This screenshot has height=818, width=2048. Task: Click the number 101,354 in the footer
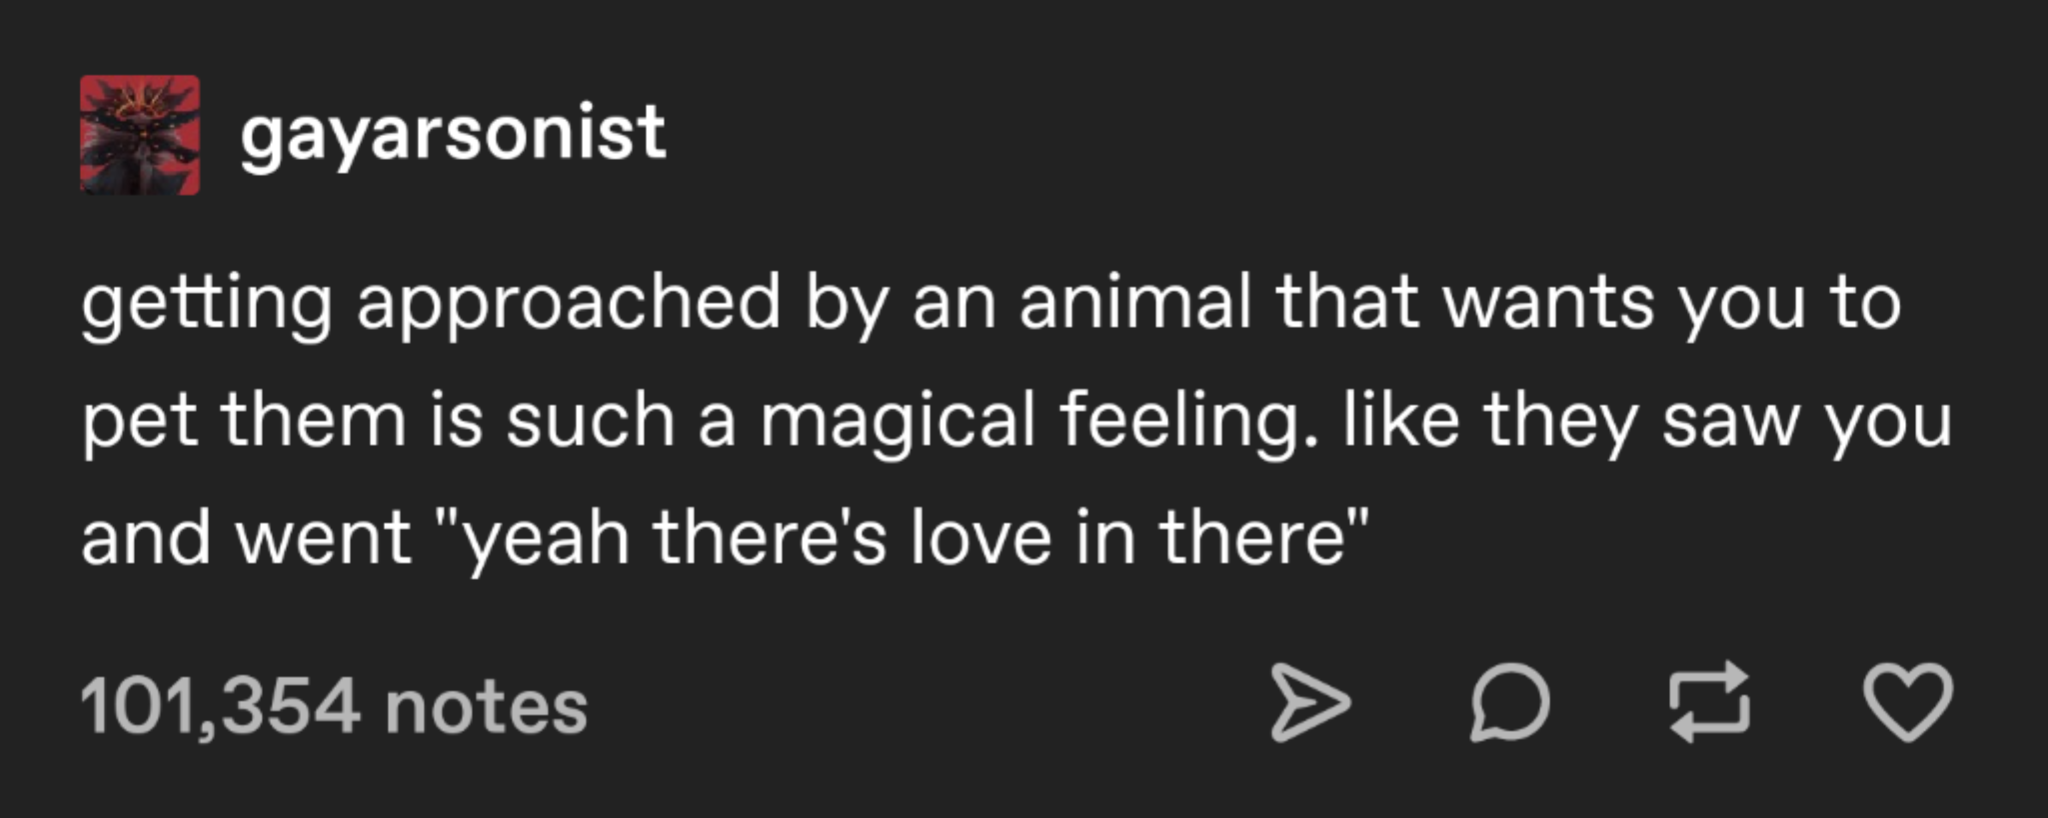[220, 707]
